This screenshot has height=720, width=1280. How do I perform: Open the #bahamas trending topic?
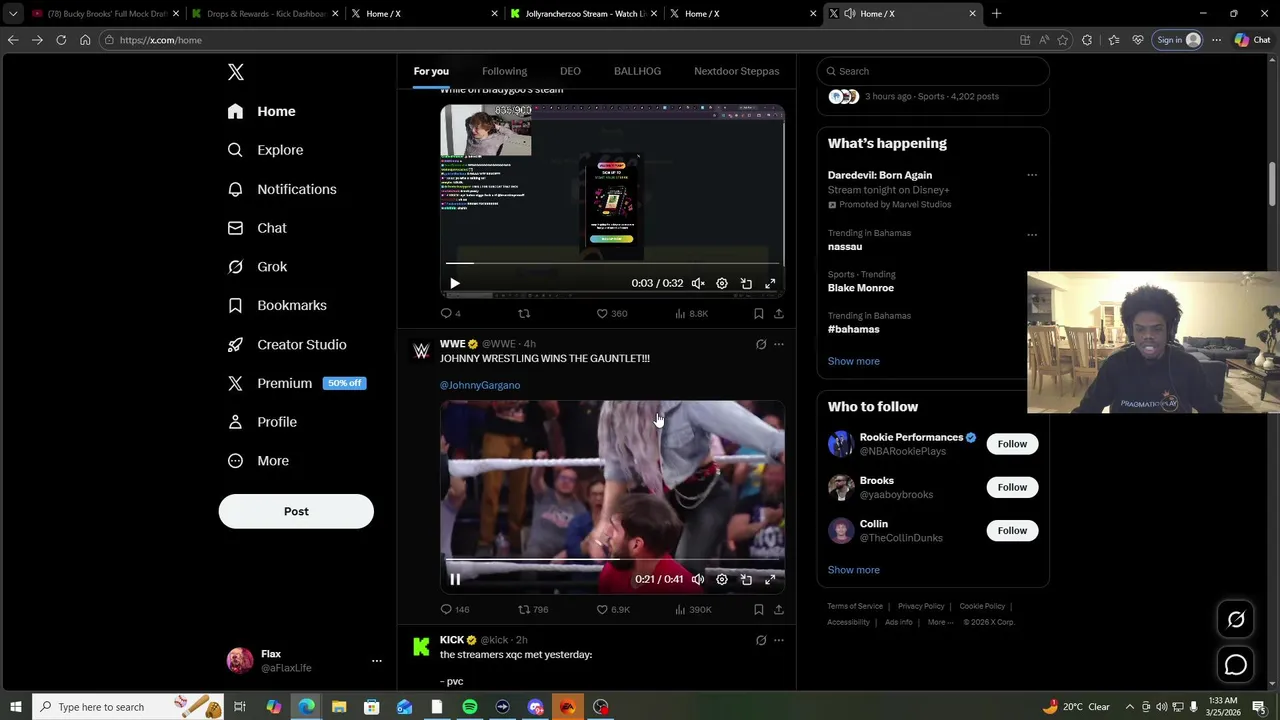(854, 329)
